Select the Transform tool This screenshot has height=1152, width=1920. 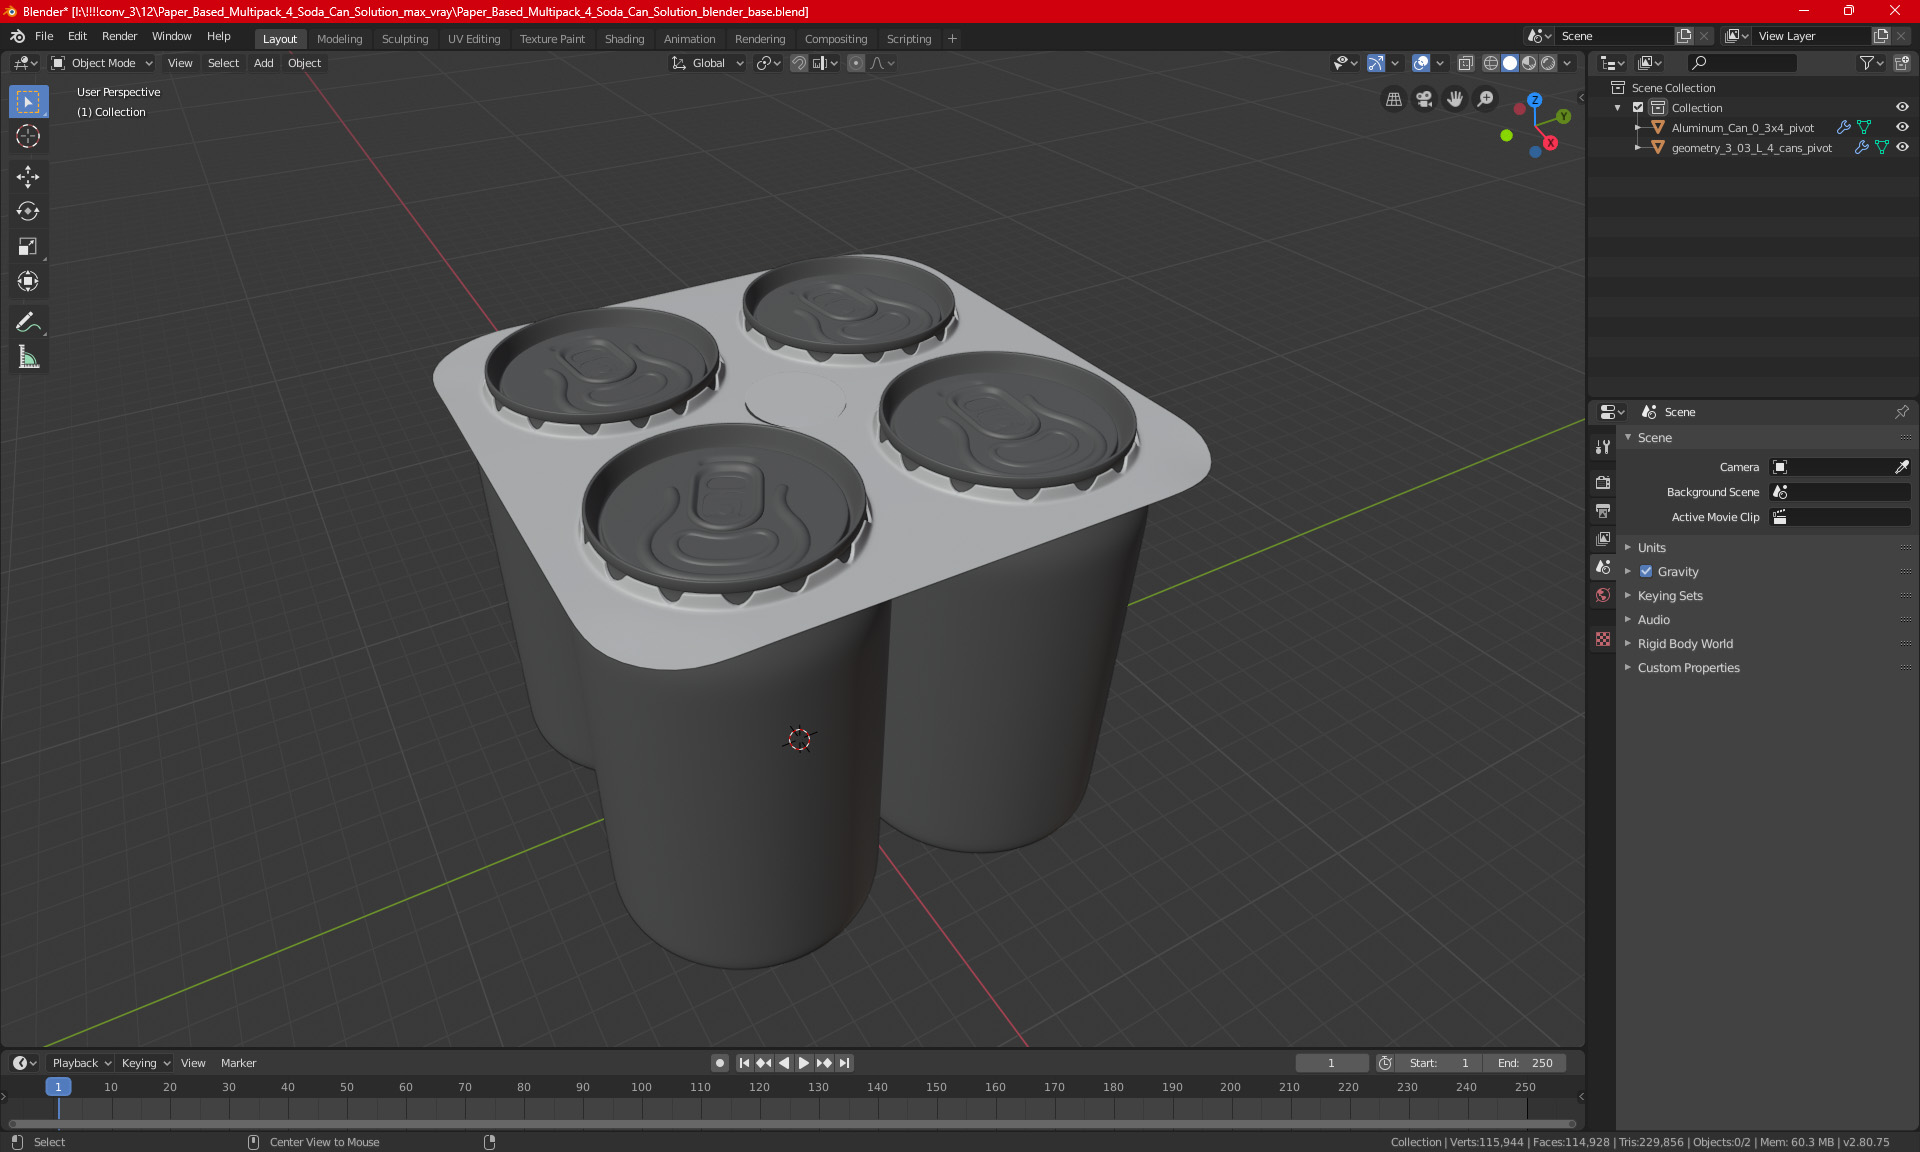click(28, 281)
